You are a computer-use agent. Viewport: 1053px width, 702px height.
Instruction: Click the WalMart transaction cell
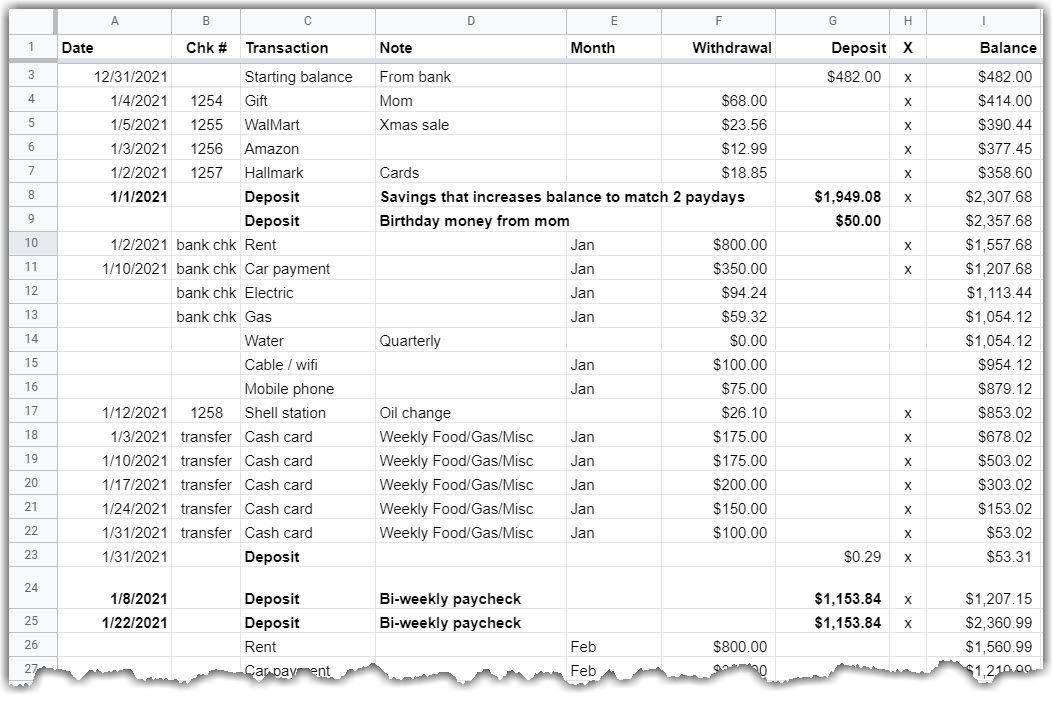tap(272, 125)
